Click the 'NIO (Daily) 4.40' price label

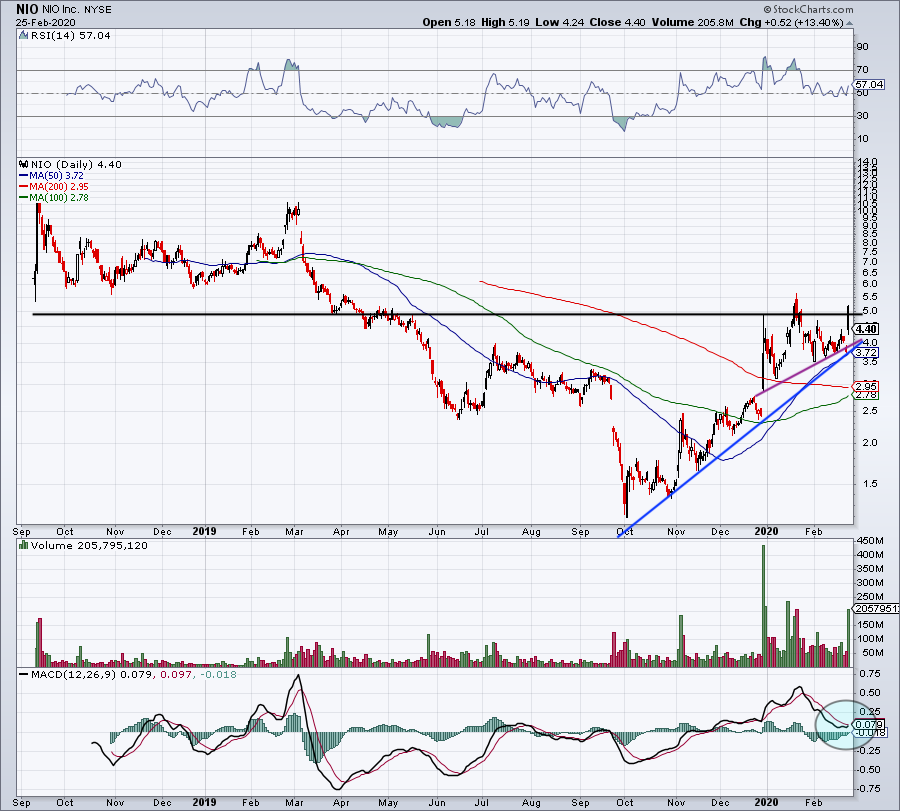click(76, 164)
